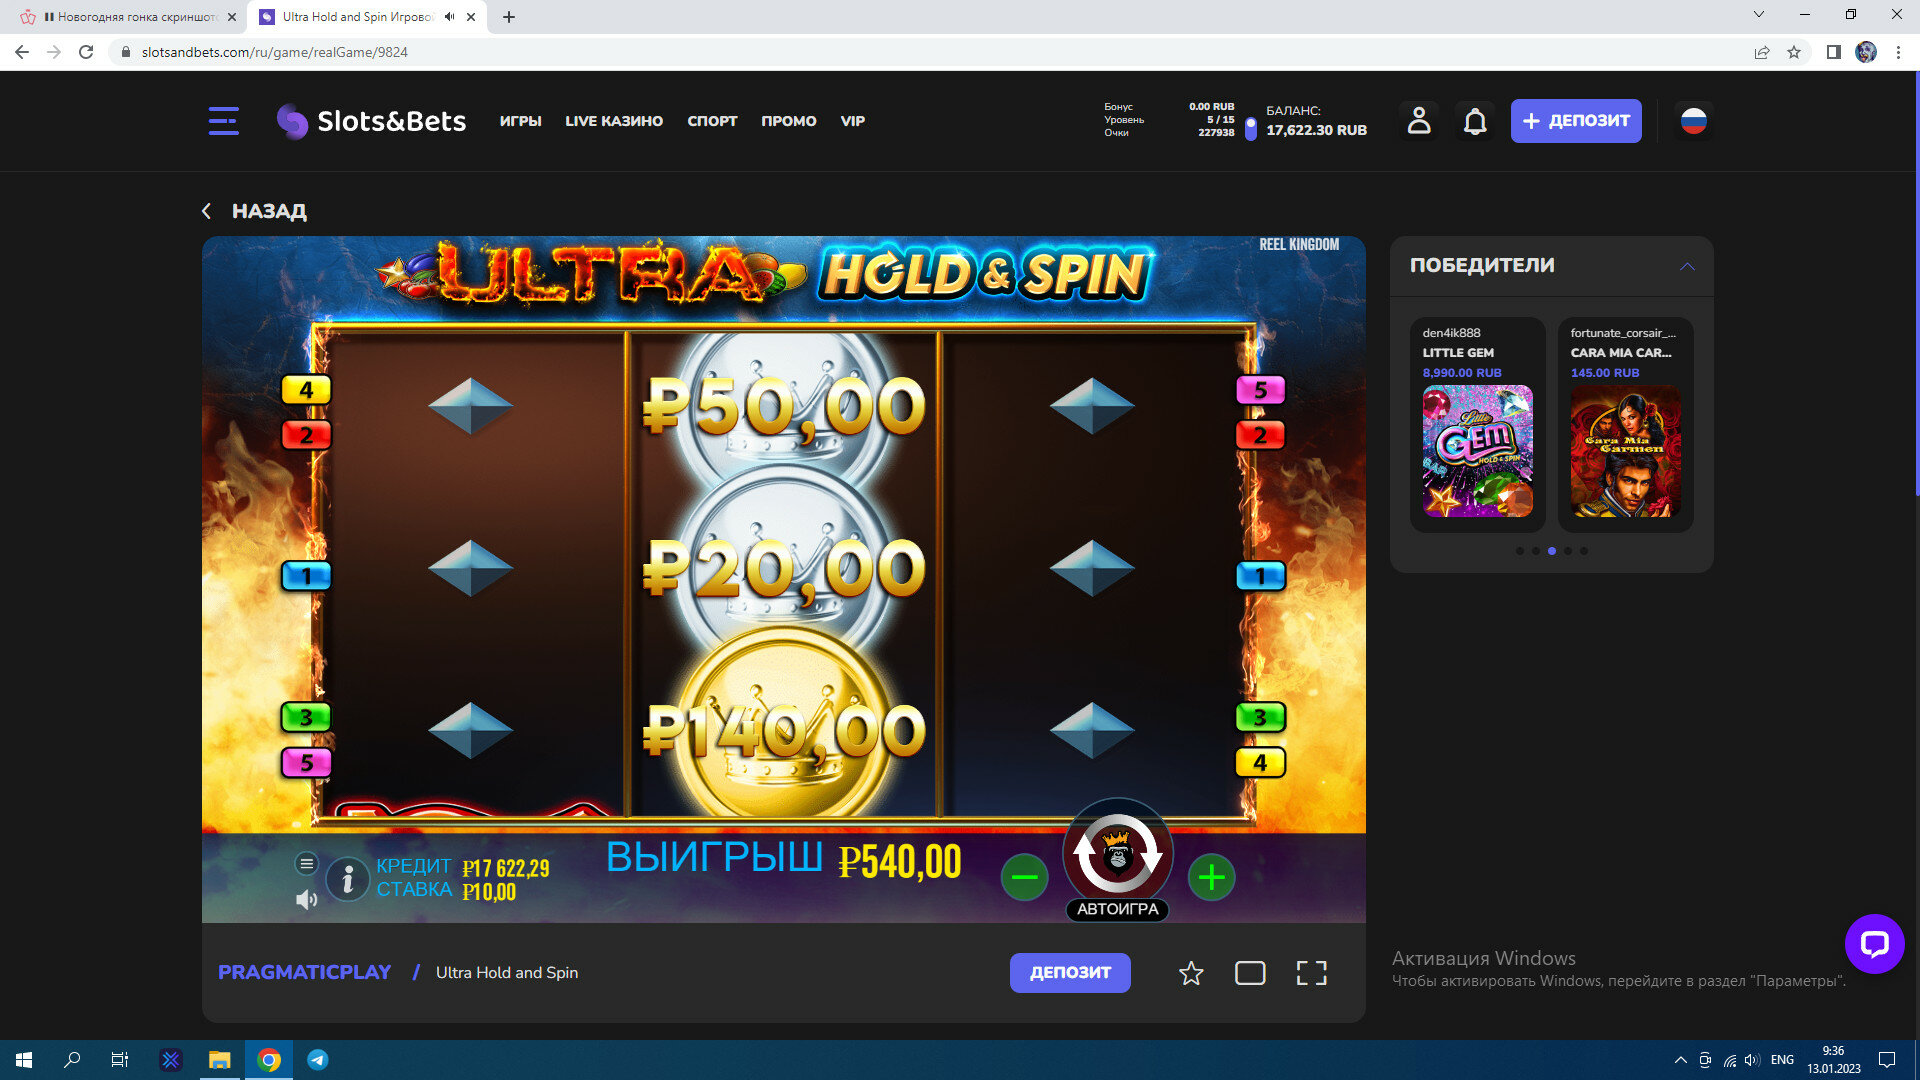The image size is (1920, 1080).
Task: Add the game to favorites with the star
Action: pos(1190,973)
